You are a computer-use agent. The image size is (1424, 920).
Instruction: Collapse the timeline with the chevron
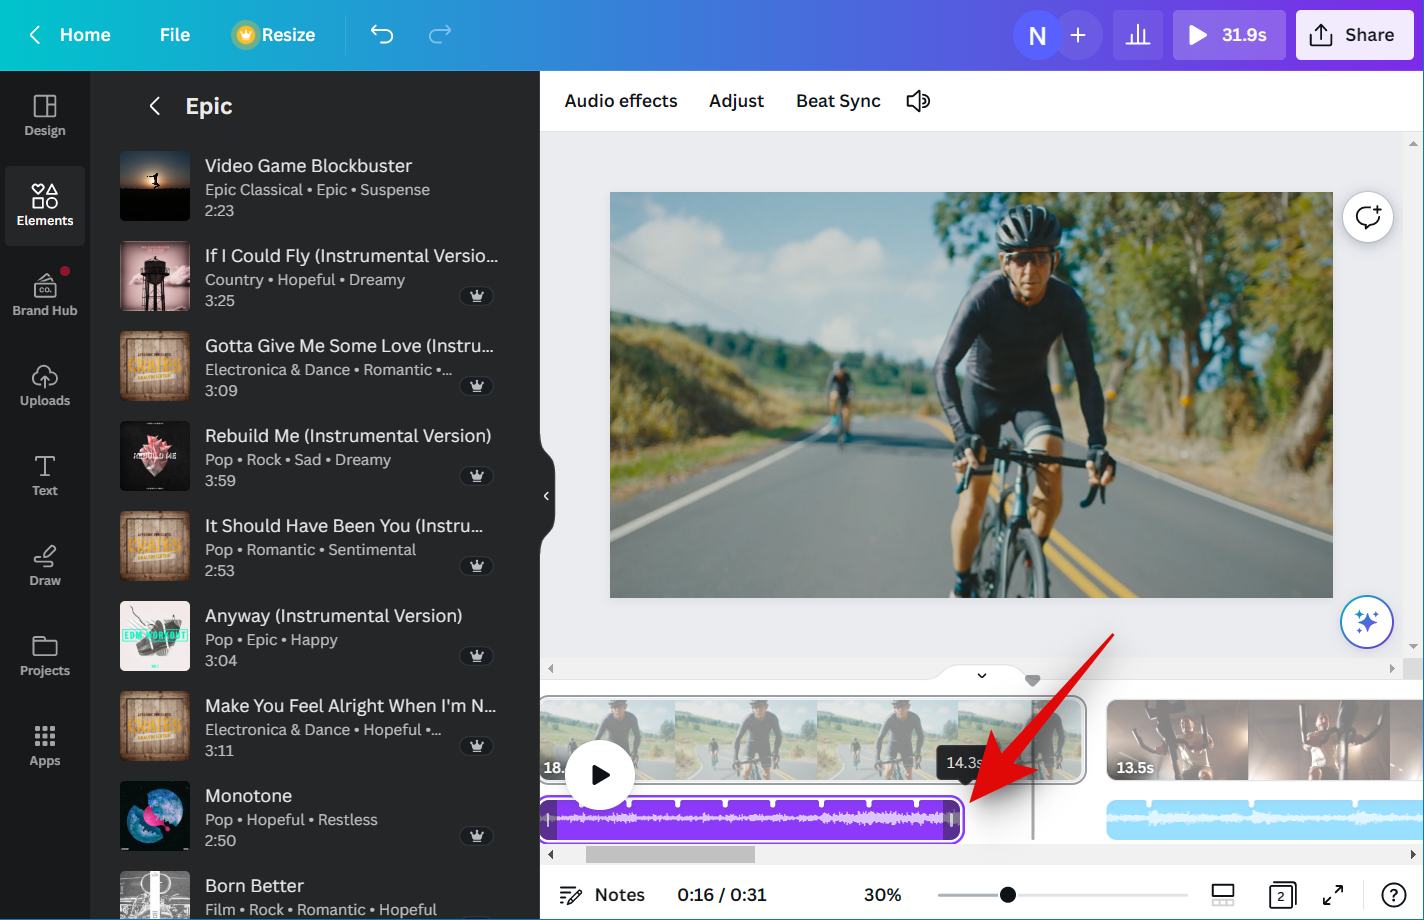[x=982, y=676]
